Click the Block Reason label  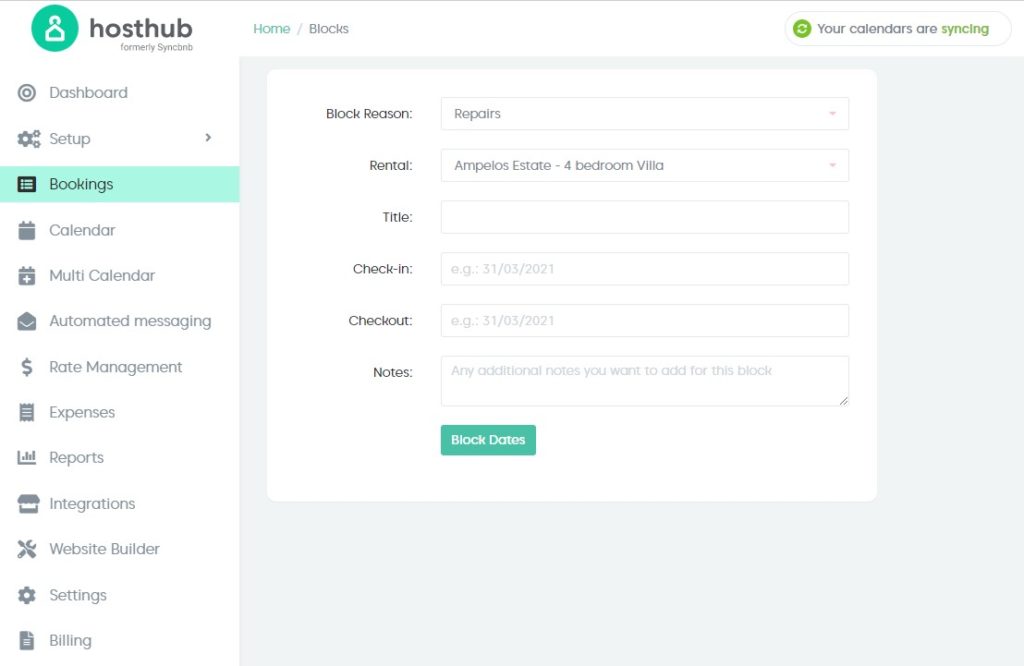click(369, 114)
